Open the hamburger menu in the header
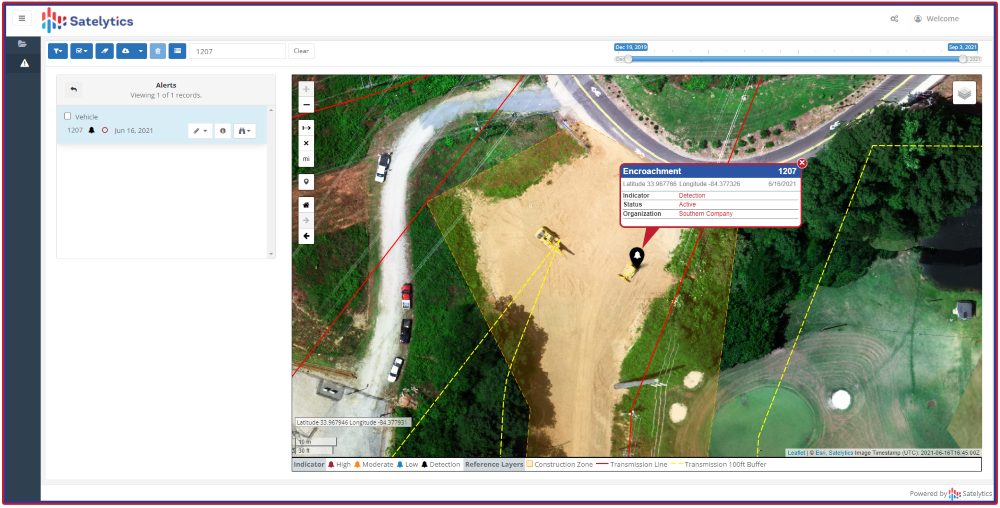1000x508 pixels. pyautogui.click(x=22, y=19)
